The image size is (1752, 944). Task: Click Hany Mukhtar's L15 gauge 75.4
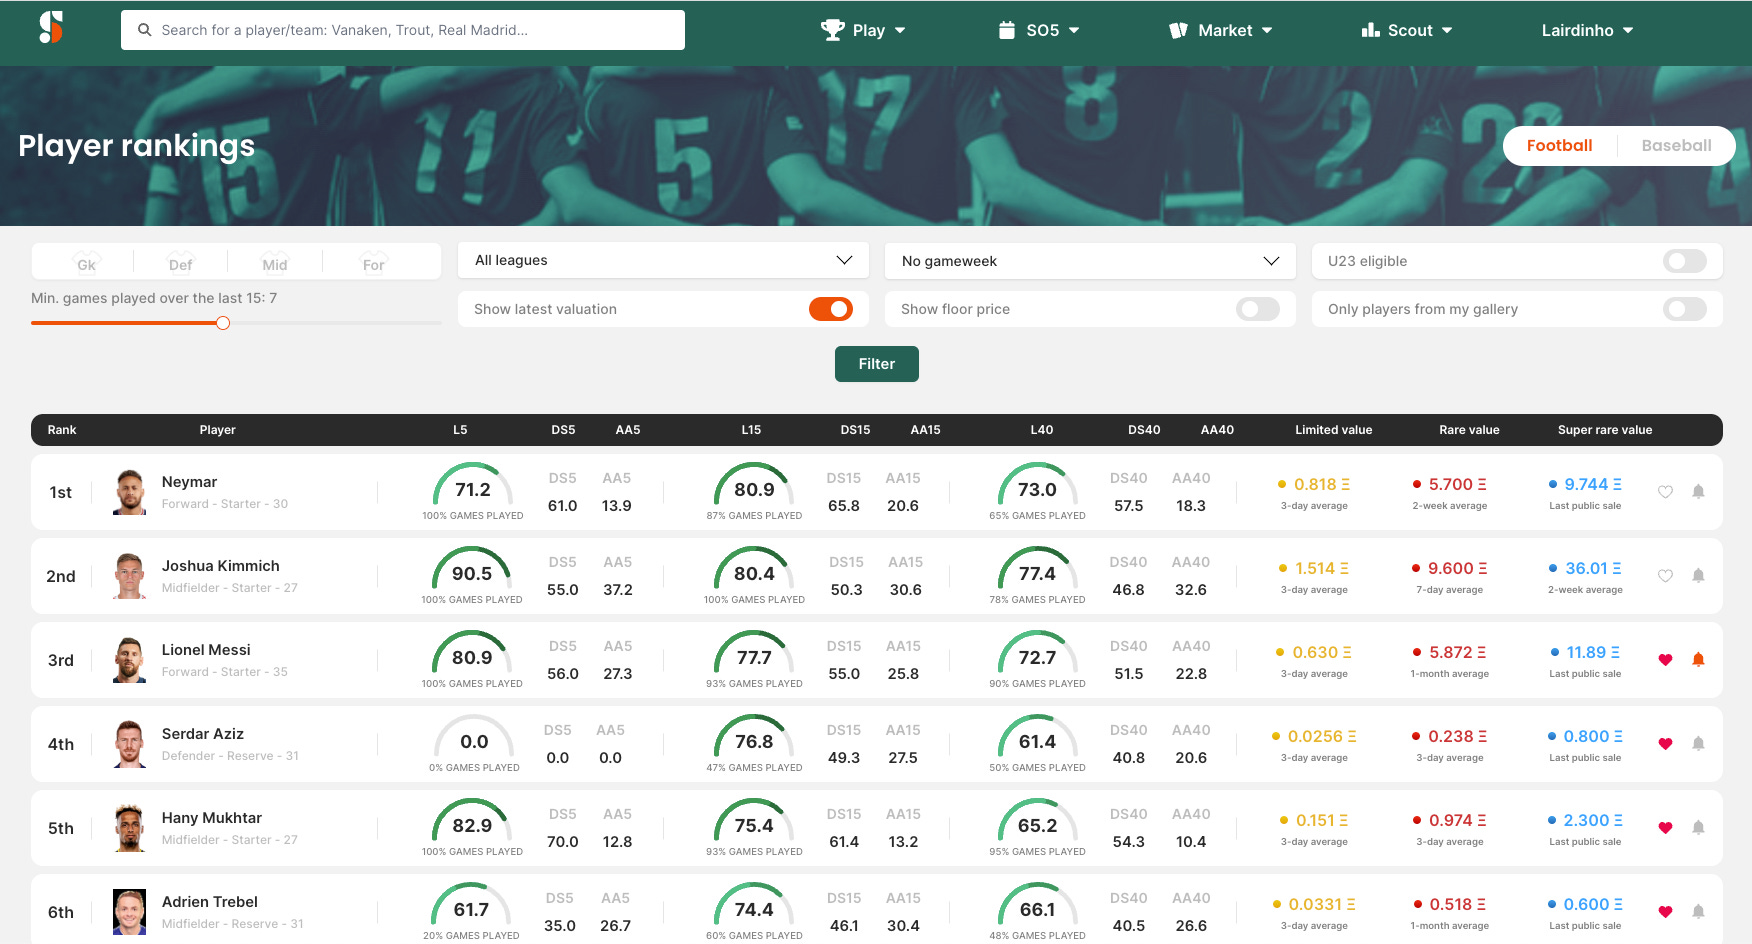click(754, 822)
